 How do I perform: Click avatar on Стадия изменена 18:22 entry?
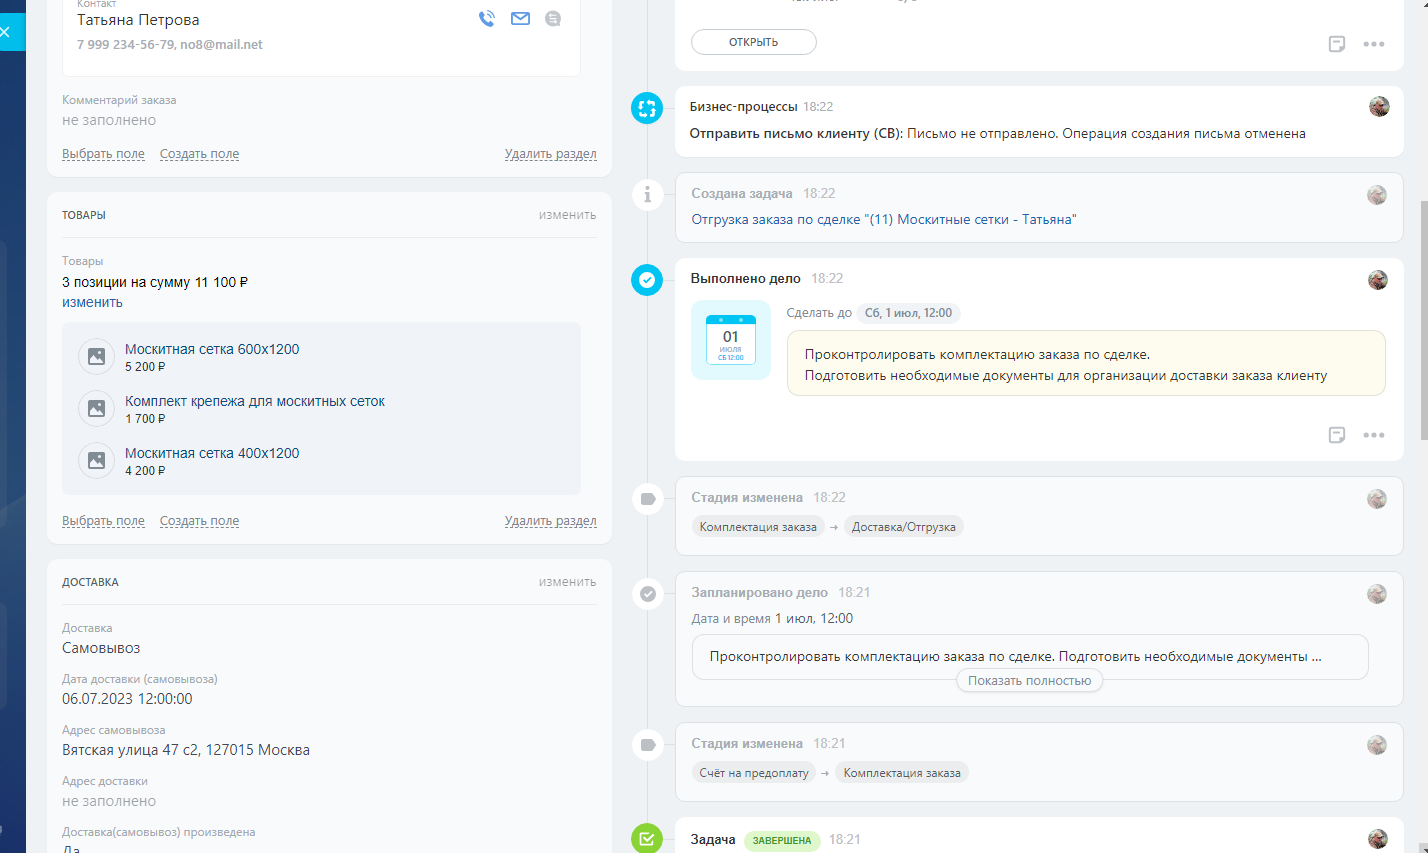pos(1377,499)
